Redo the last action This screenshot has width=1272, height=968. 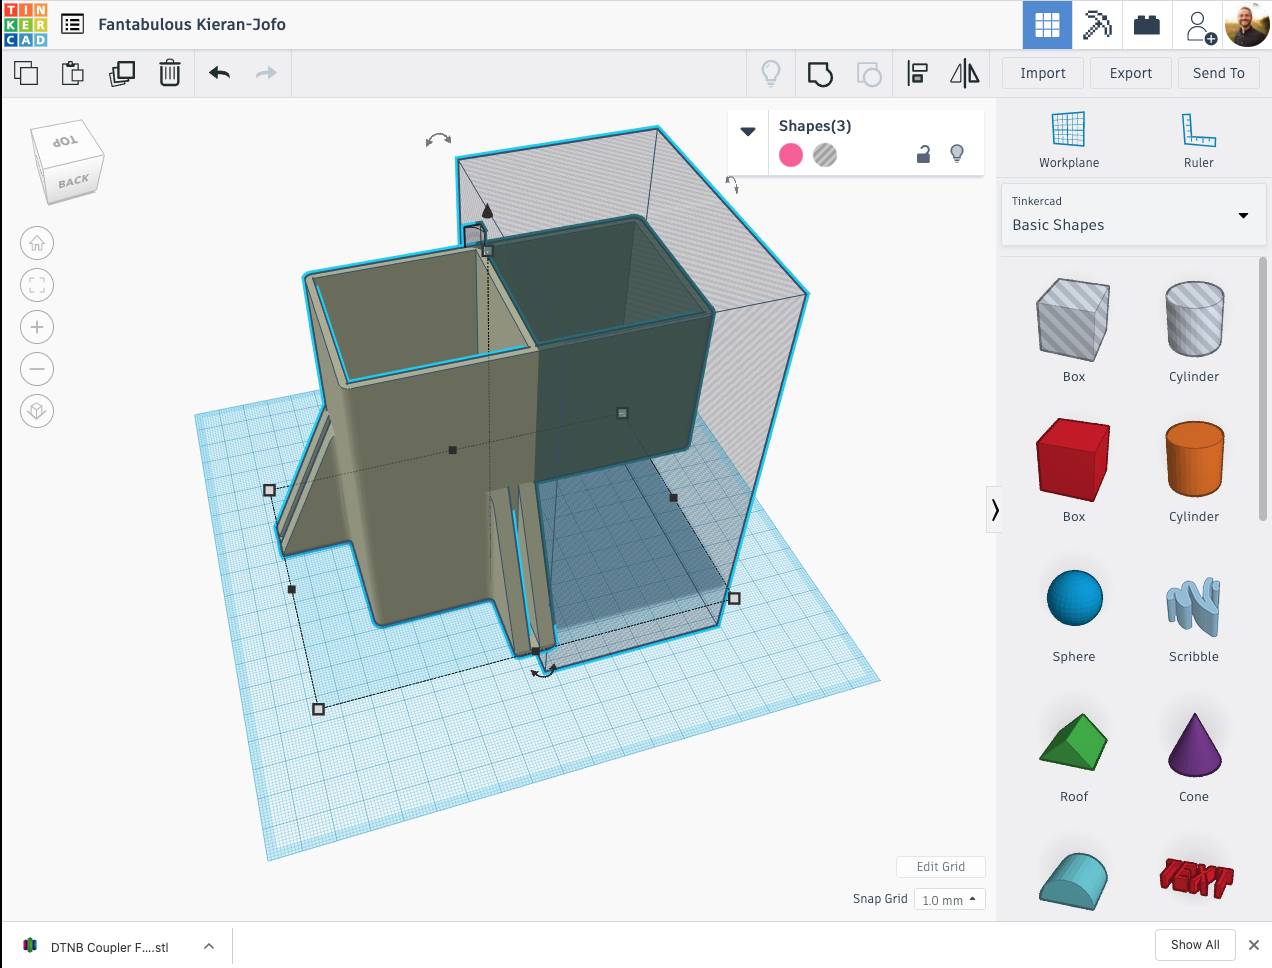coord(266,73)
